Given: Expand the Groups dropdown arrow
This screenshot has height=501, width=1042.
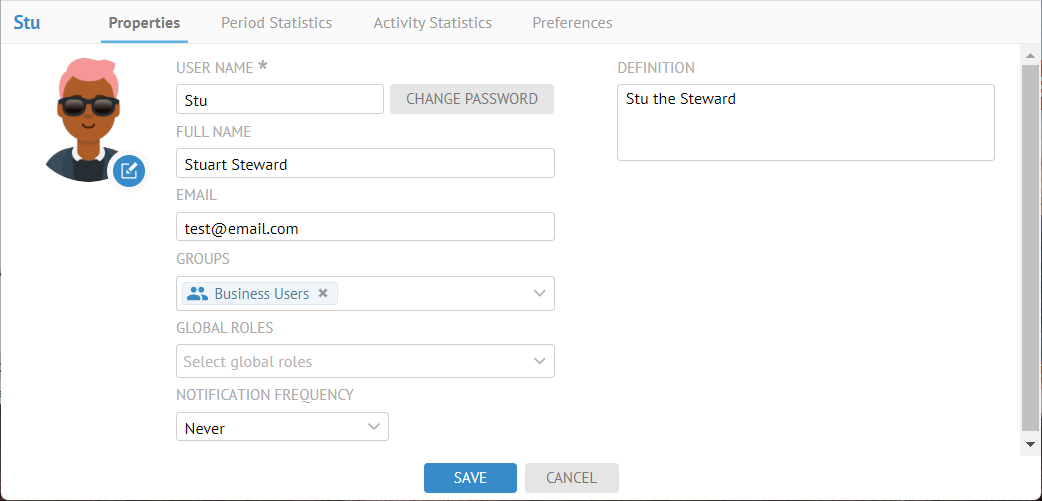Looking at the screenshot, I should point(540,294).
